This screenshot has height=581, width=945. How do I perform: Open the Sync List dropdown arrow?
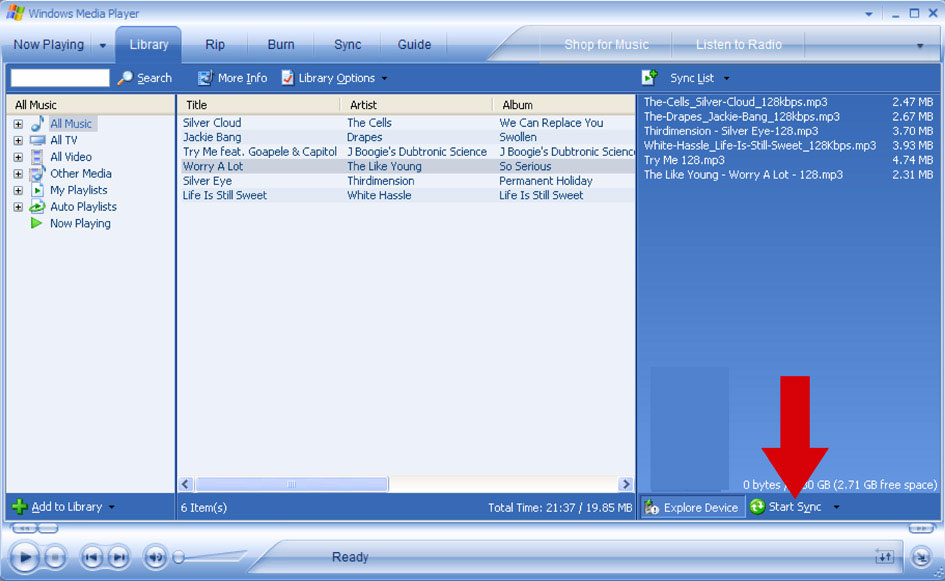(x=726, y=78)
